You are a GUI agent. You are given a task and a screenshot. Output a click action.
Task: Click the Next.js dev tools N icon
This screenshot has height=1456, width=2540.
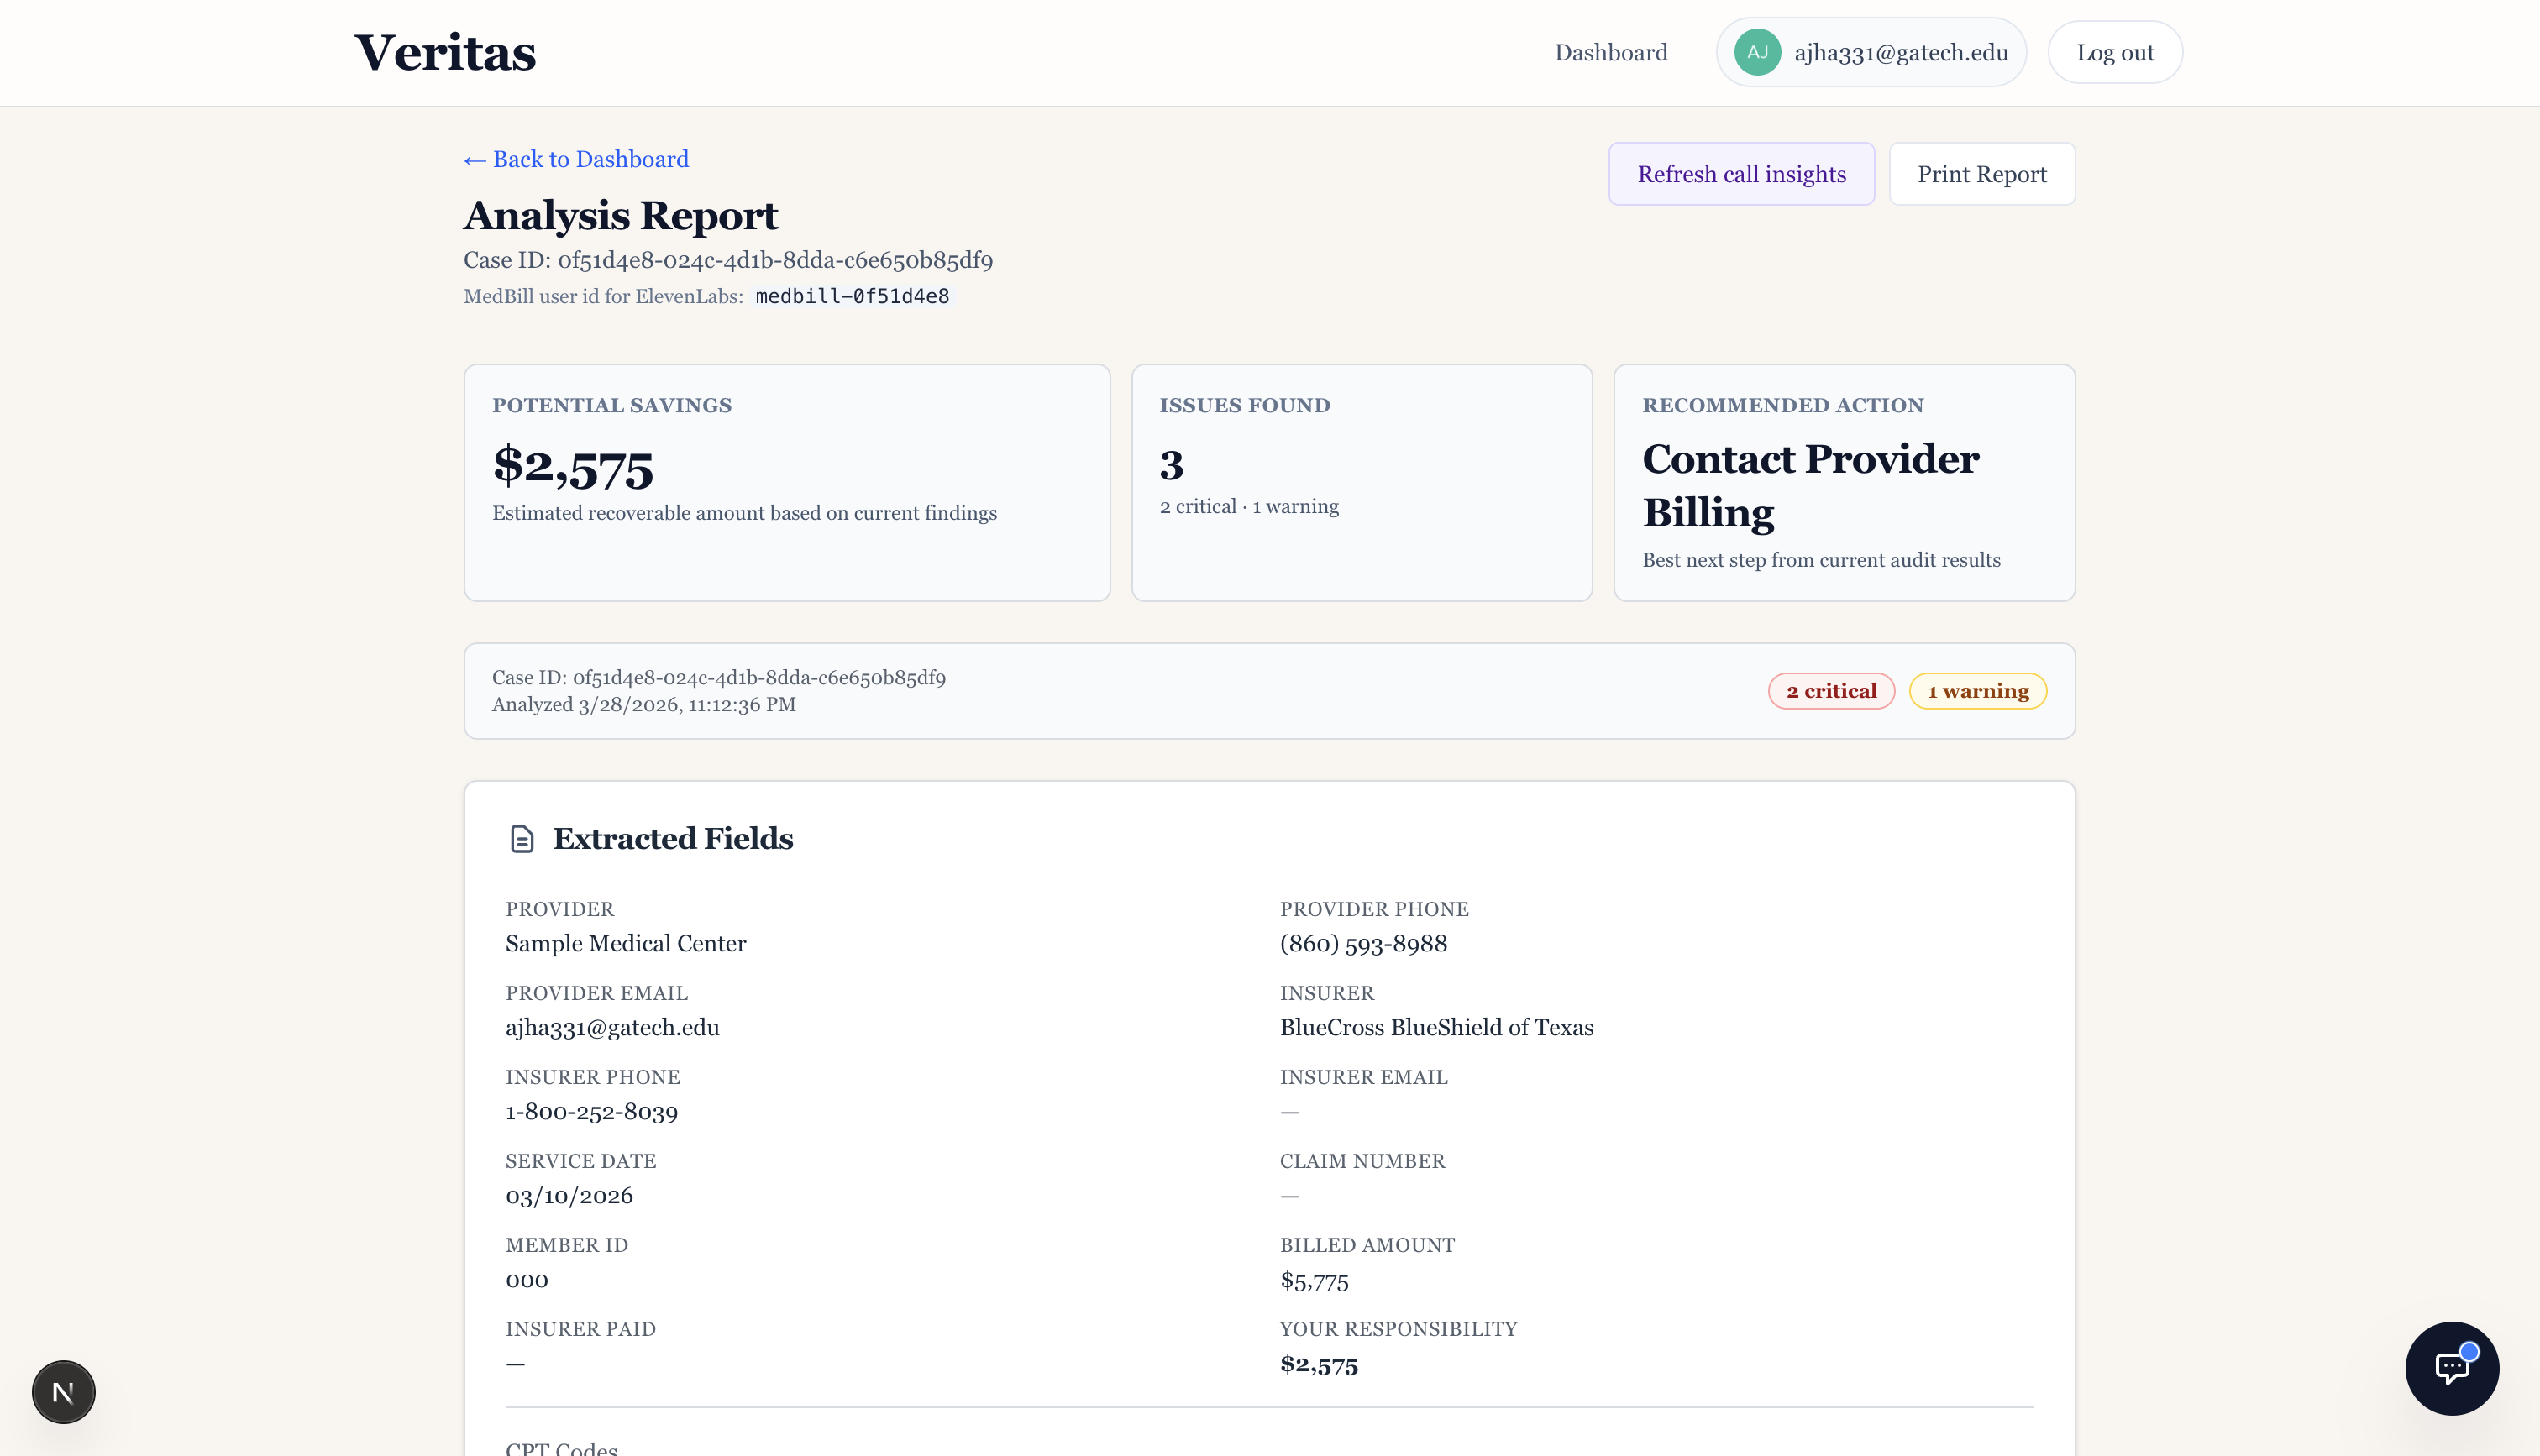pos(63,1391)
